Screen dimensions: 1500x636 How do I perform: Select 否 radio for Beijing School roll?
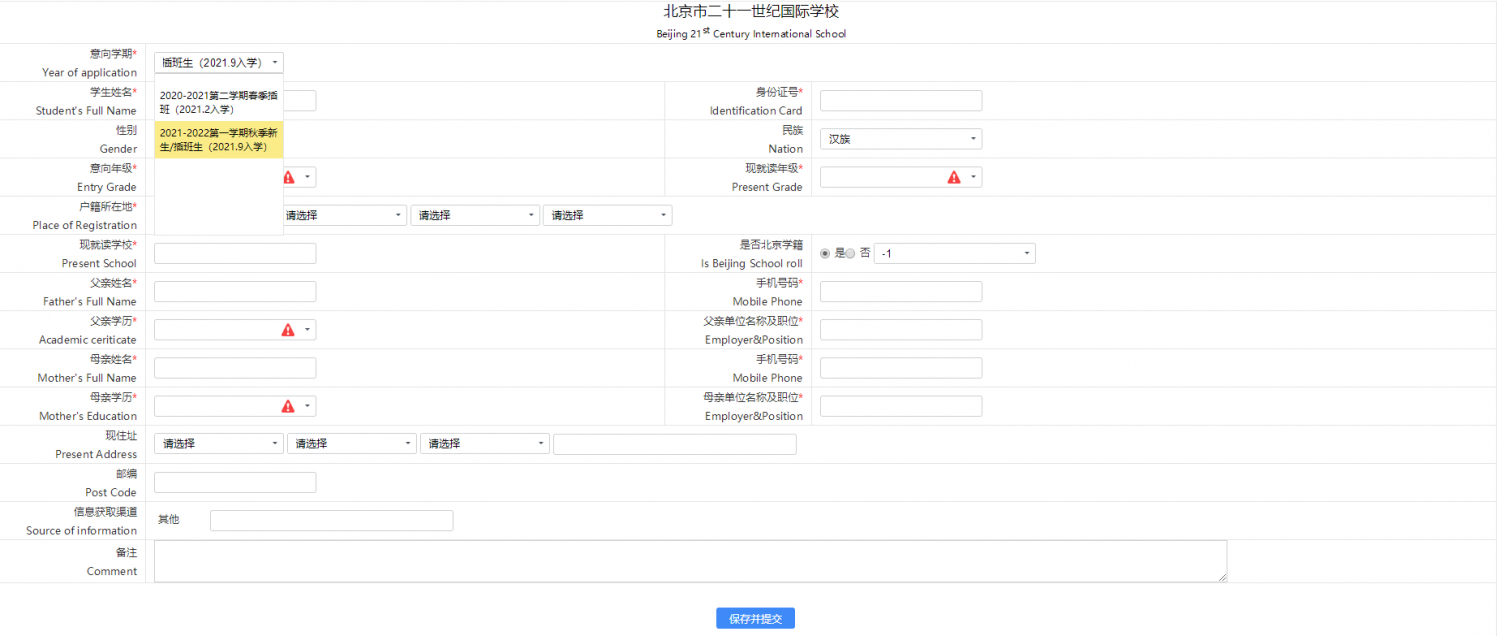point(850,254)
